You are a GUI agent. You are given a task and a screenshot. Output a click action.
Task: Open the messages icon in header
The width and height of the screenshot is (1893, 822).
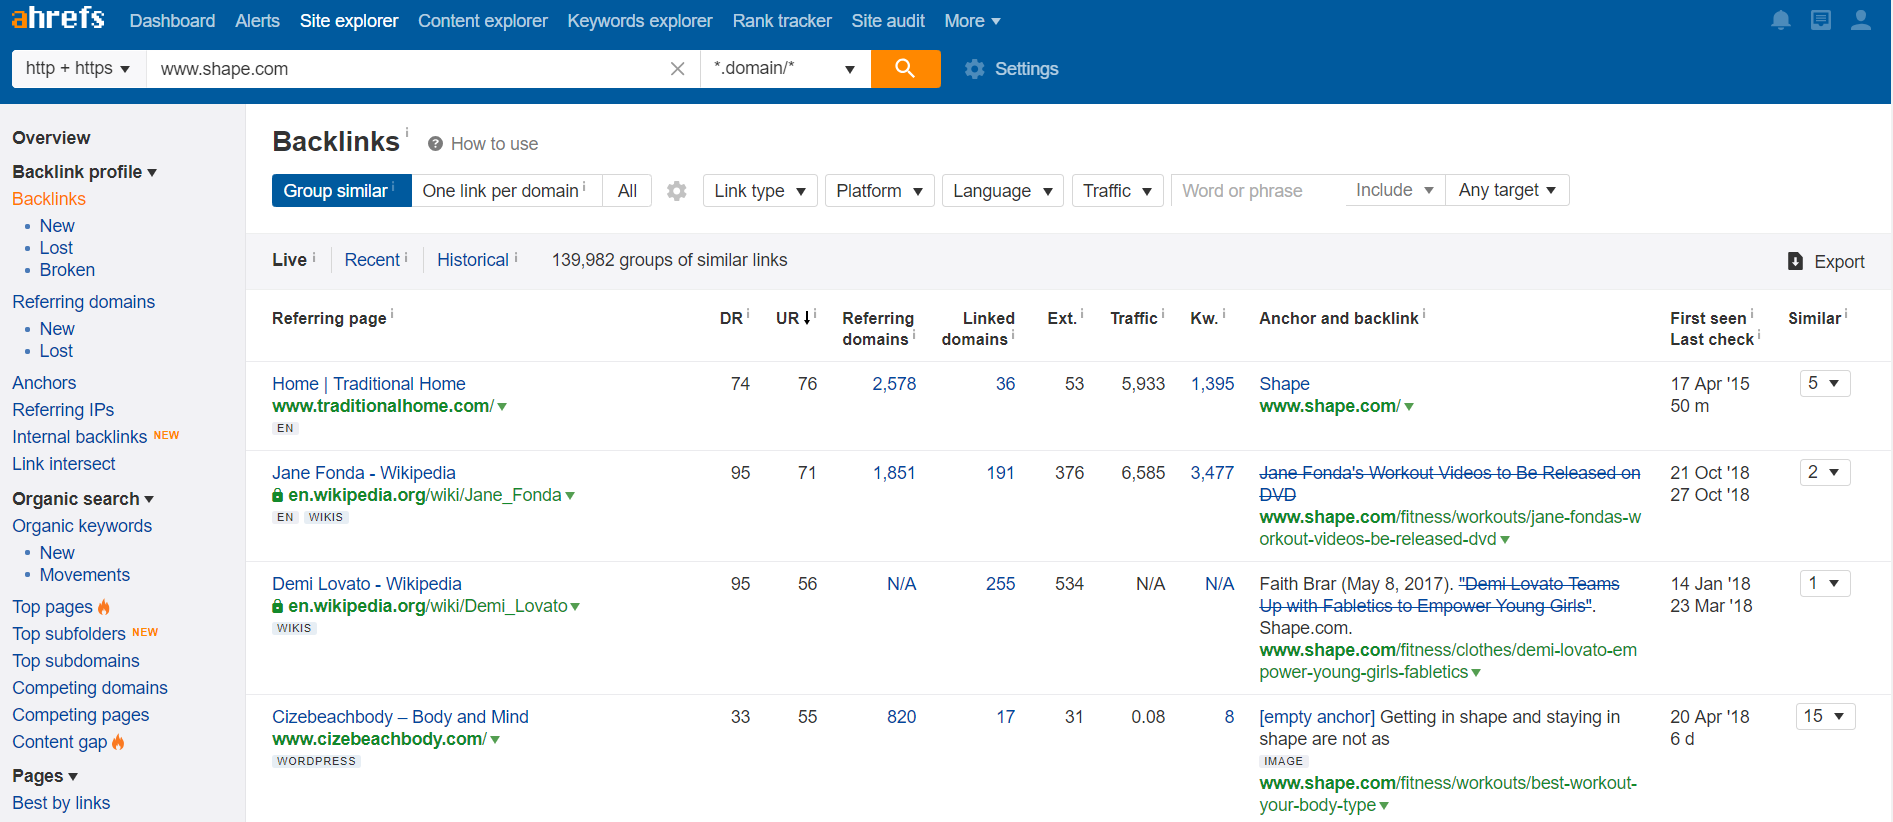point(1821,20)
